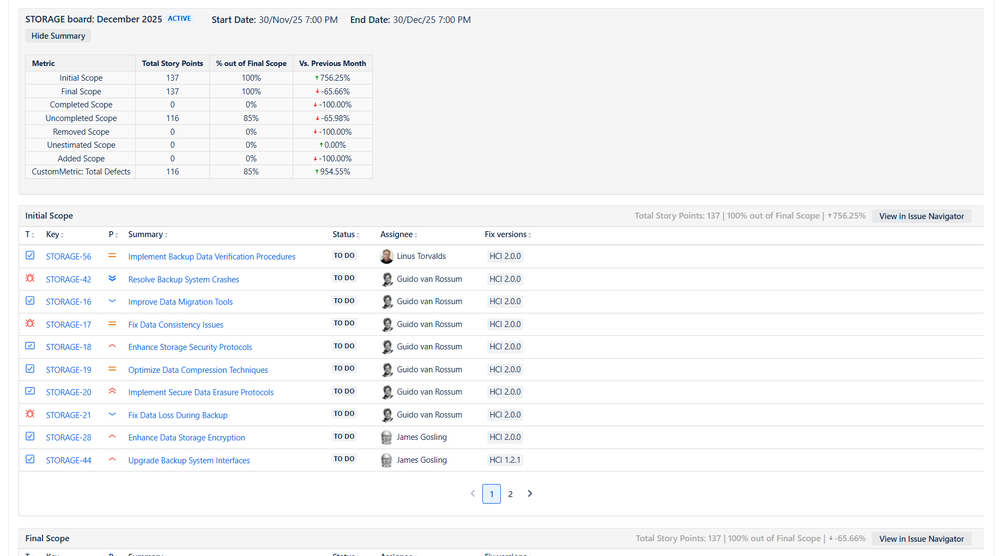This screenshot has width=999, height=556.
Task: Open Implement Backup Data Verification Procedures summary
Action: pyautogui.click(x=212, y=257)
